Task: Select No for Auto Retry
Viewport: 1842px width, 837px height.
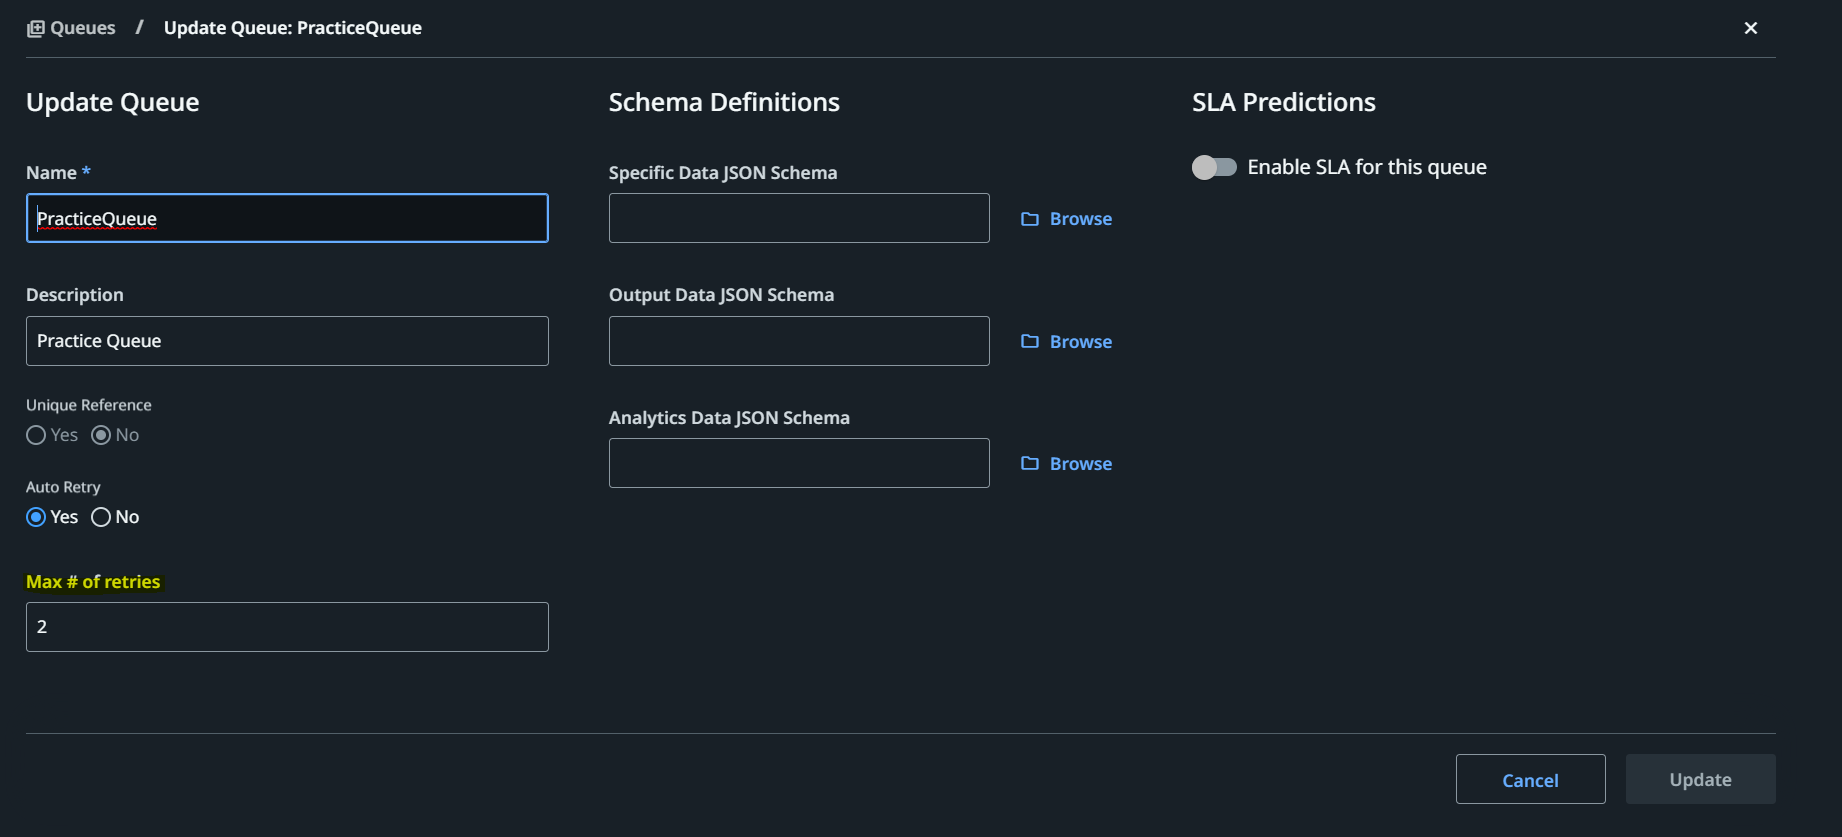Action: pos(101,517)
